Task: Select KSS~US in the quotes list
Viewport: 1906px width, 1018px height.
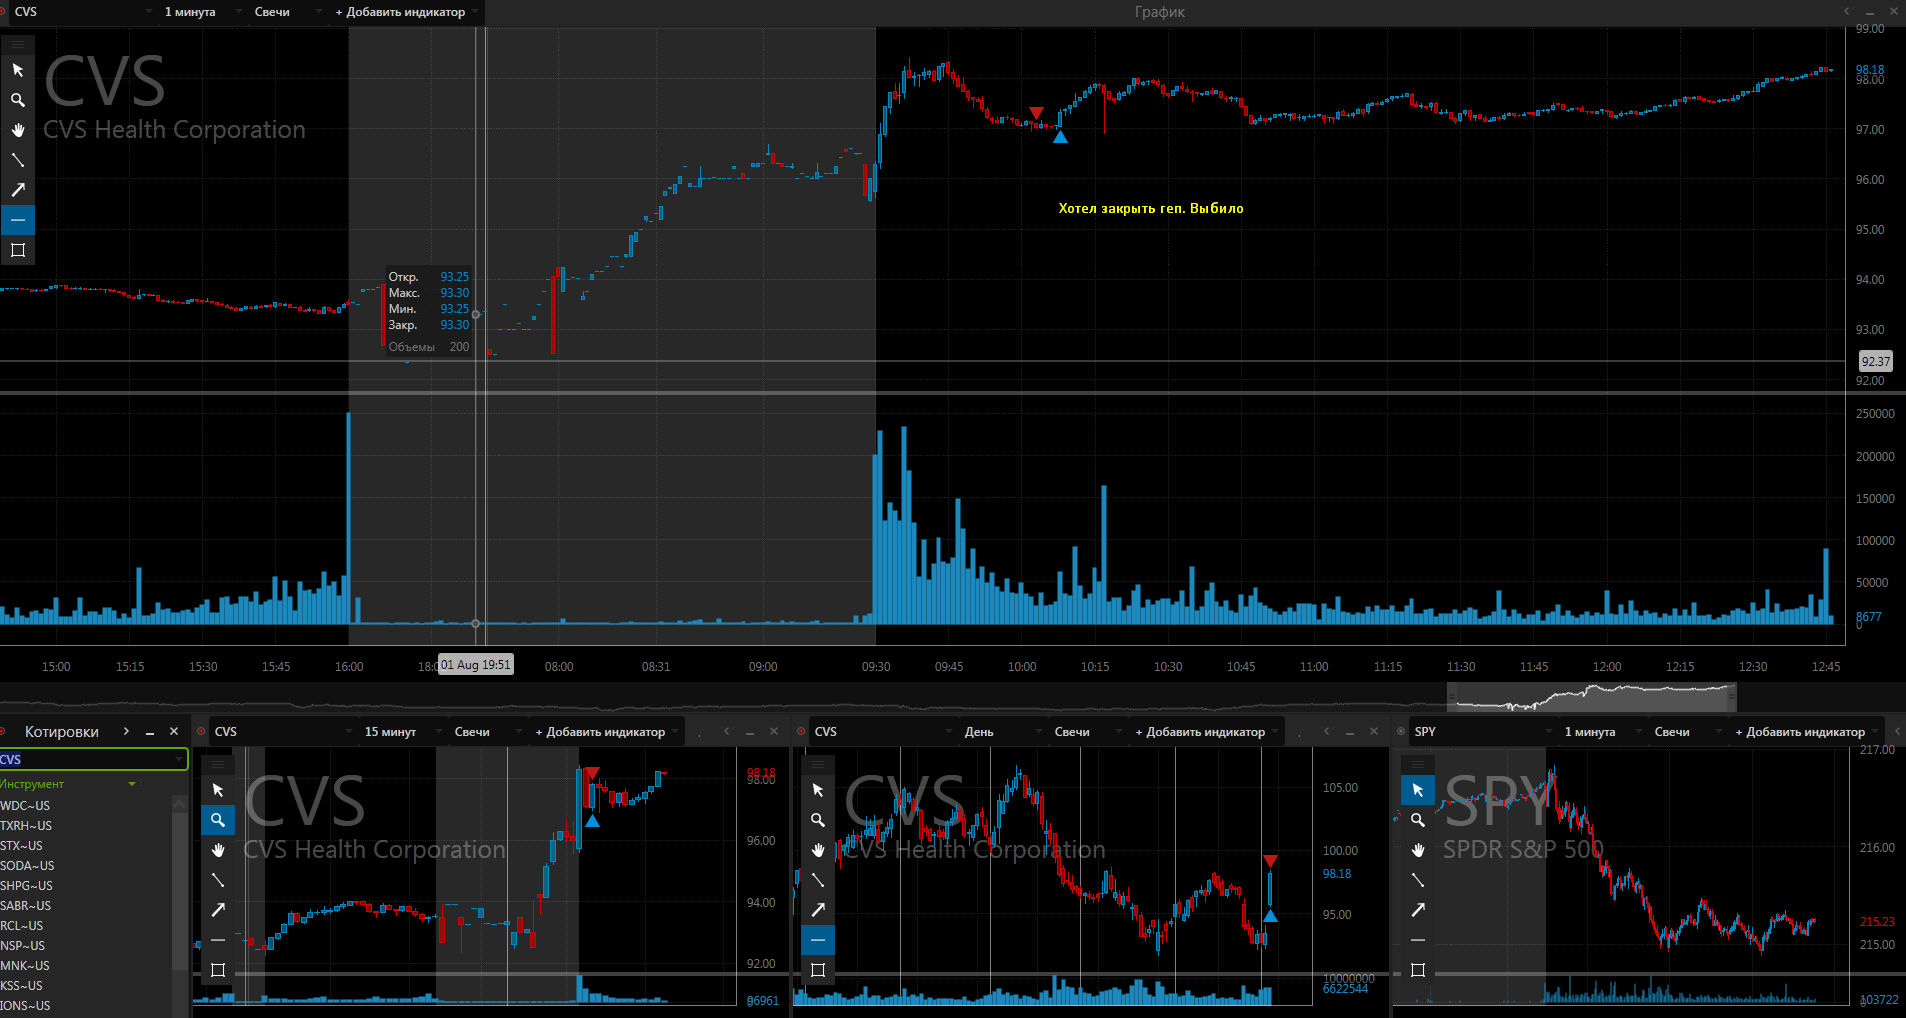Action: click(86, 986)
